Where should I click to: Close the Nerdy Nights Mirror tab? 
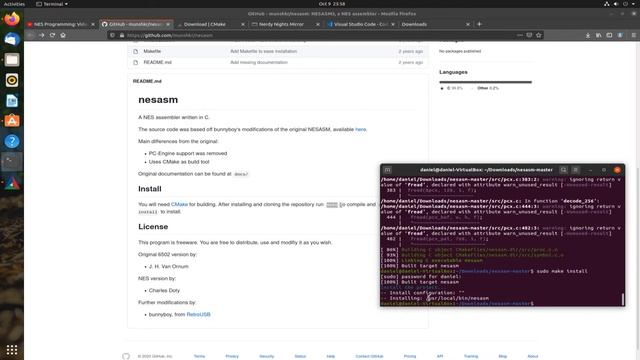(318, 24)
